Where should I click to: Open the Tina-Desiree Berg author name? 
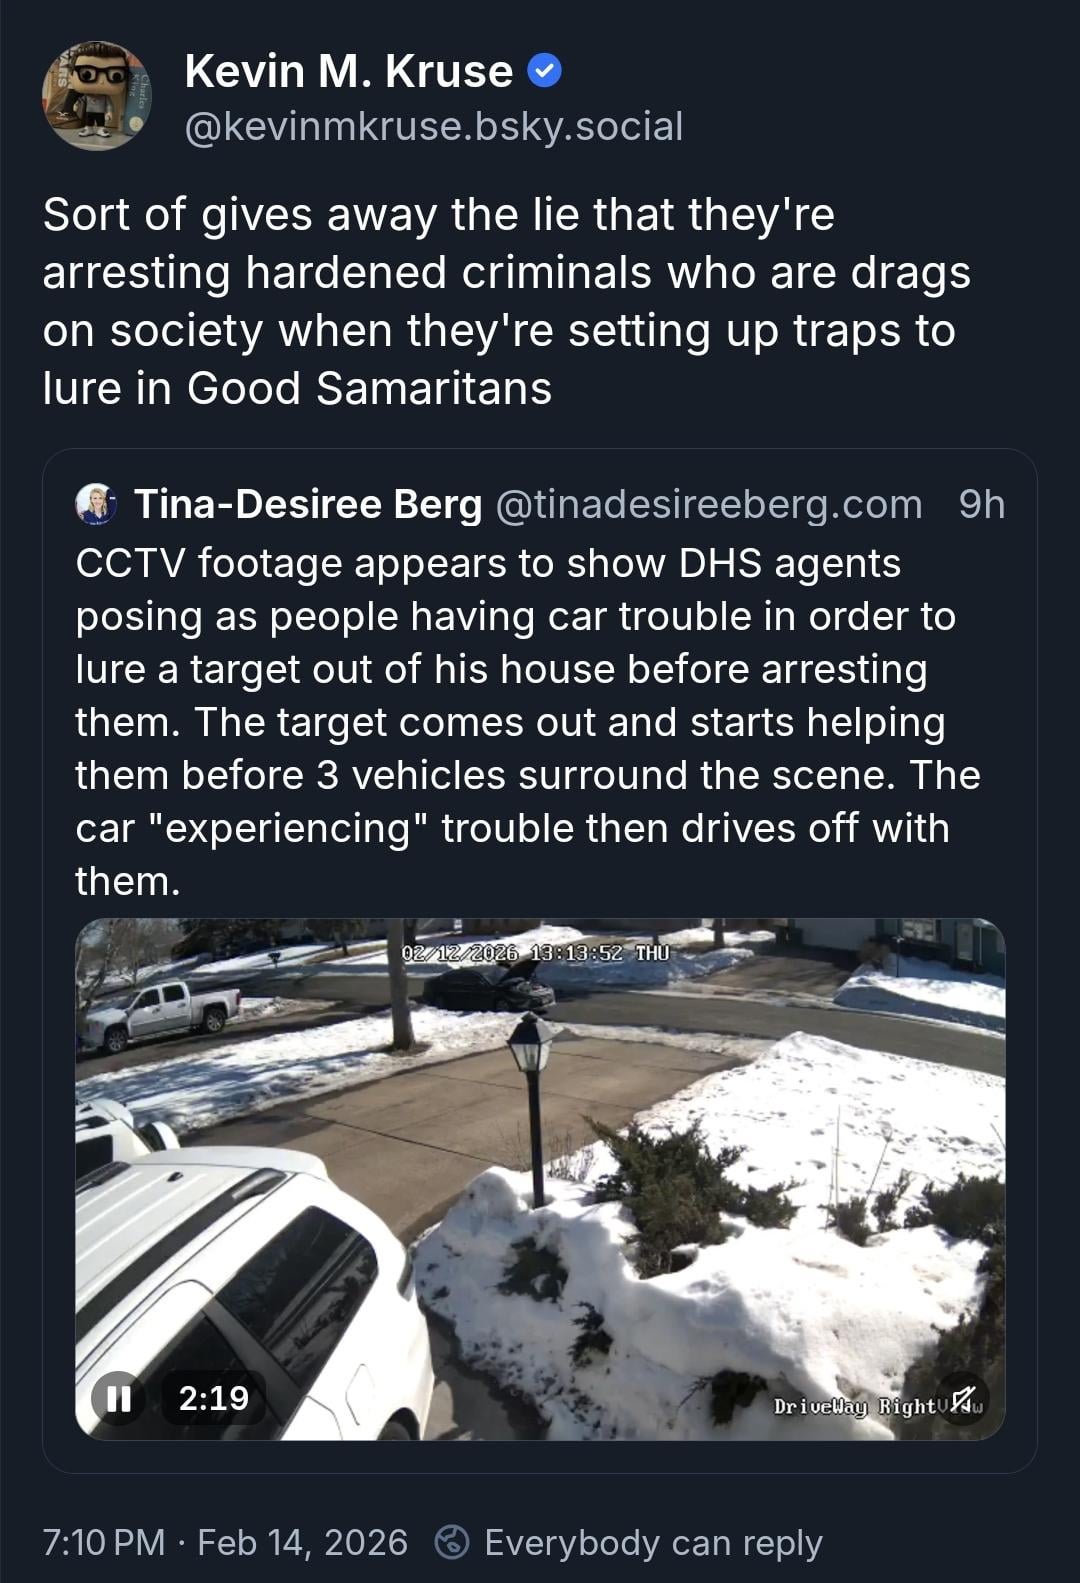point(308,505)
